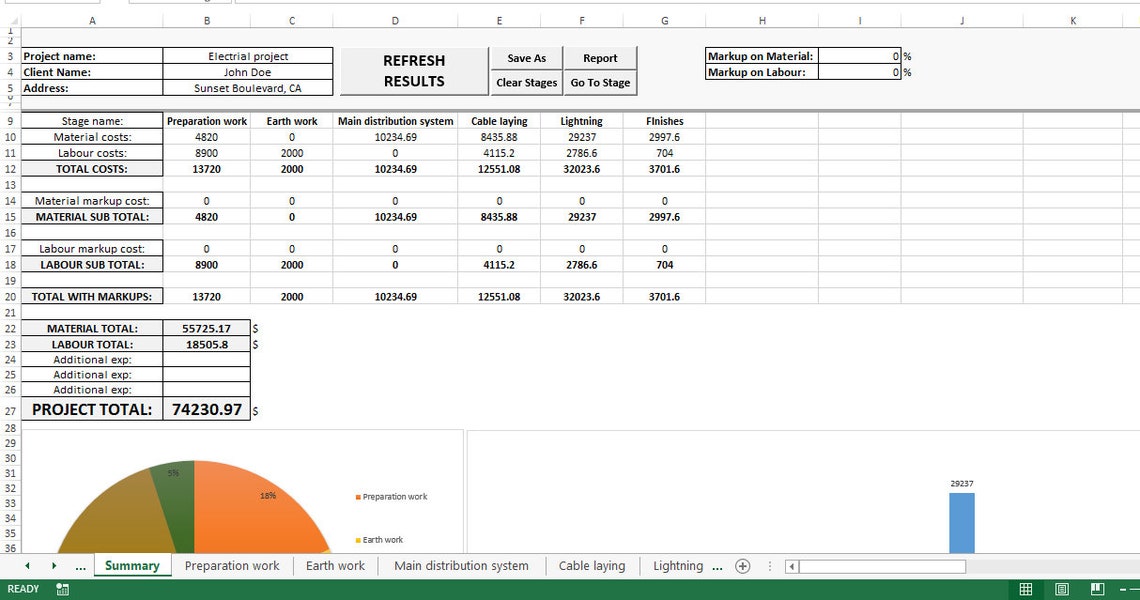Switch to Page Layout view
Screen dimensions: 1140x600
(1060, 589)
